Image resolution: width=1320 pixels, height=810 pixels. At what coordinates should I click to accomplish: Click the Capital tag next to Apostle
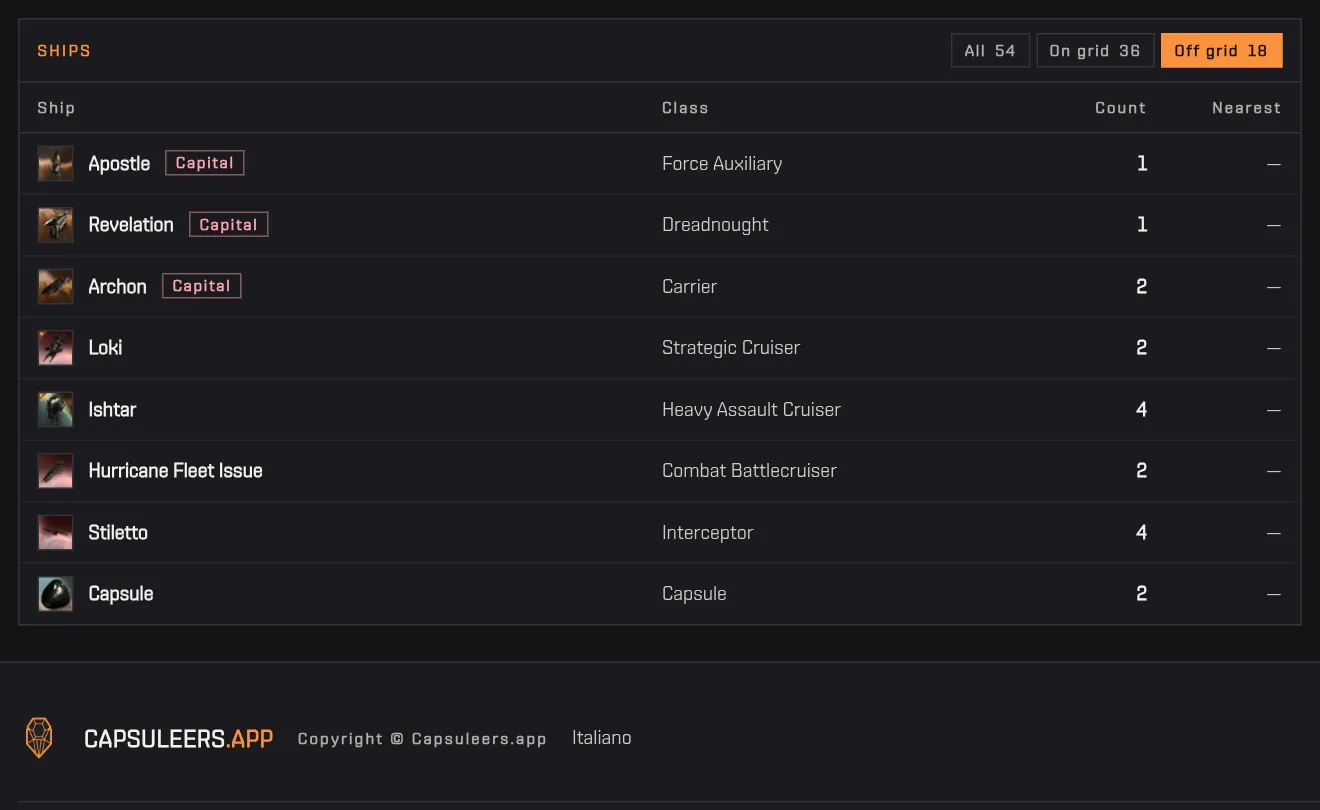pyautogui.click(x=205, y=163)
